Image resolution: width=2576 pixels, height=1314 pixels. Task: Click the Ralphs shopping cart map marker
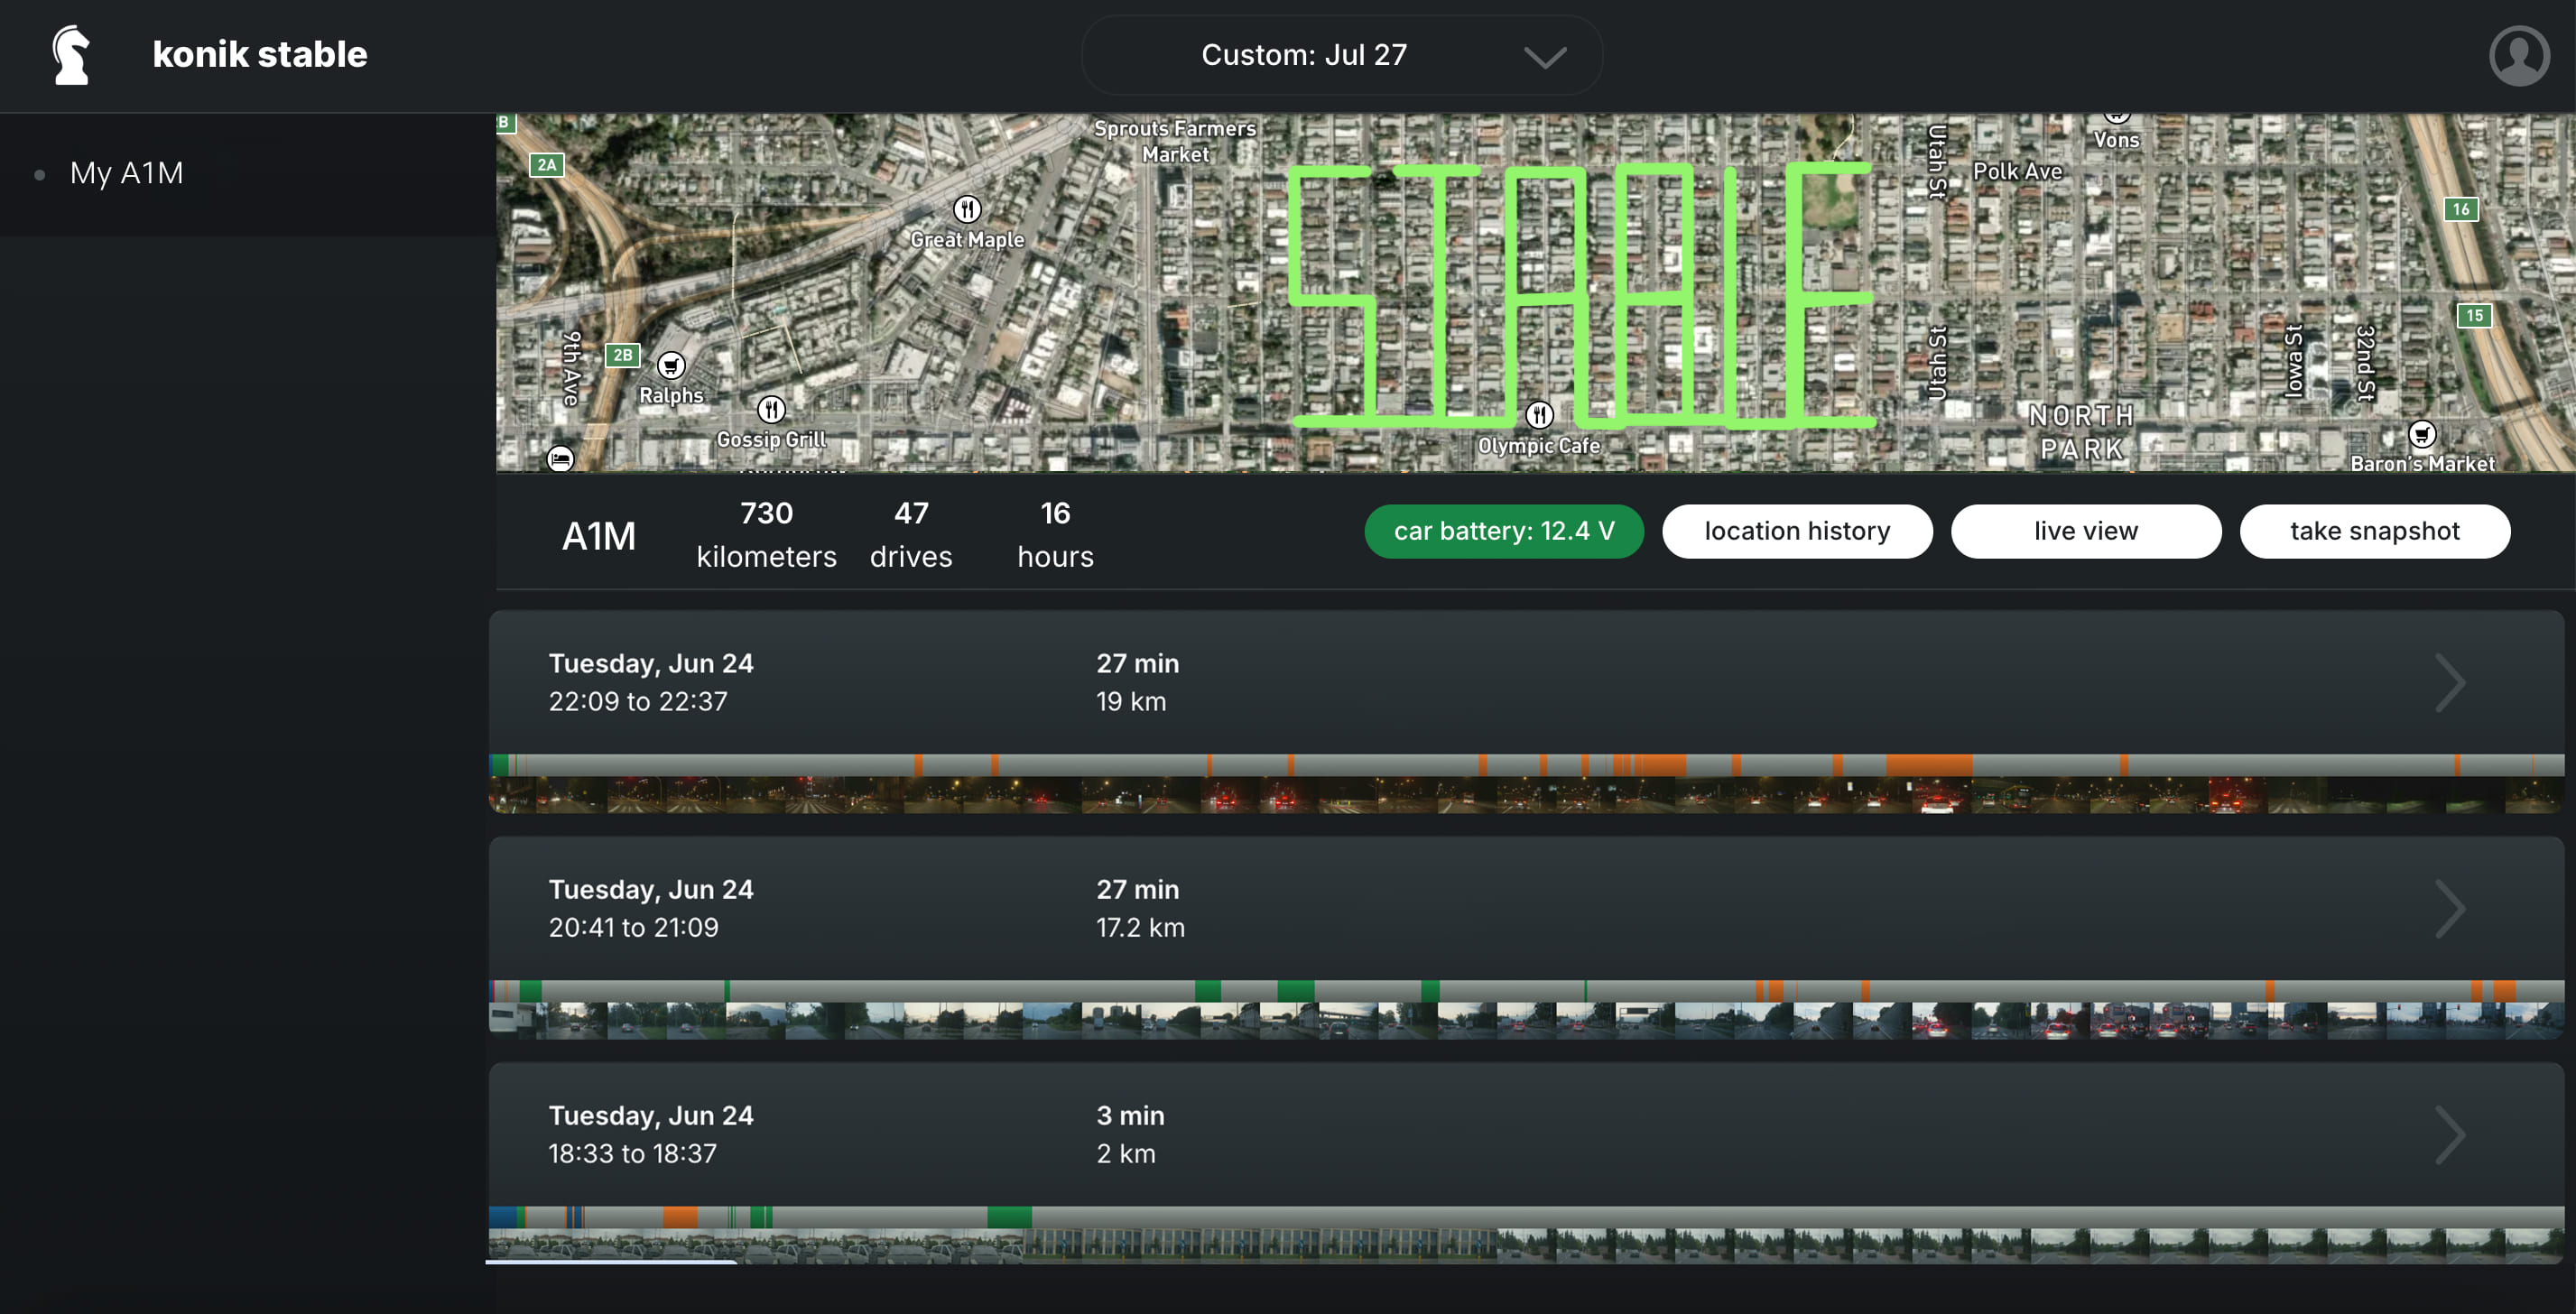pyautogui.click(x=671, y=365)
